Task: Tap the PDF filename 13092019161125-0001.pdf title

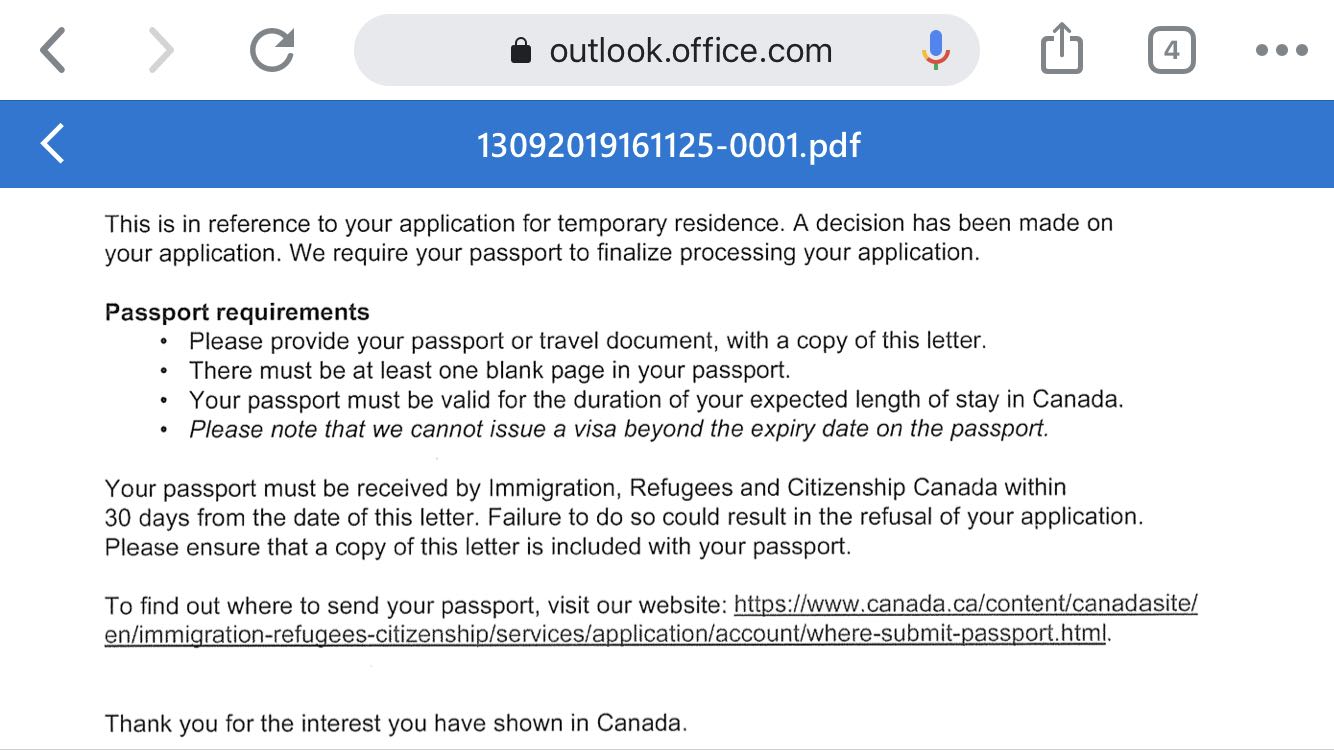Action: click(668, 146)
